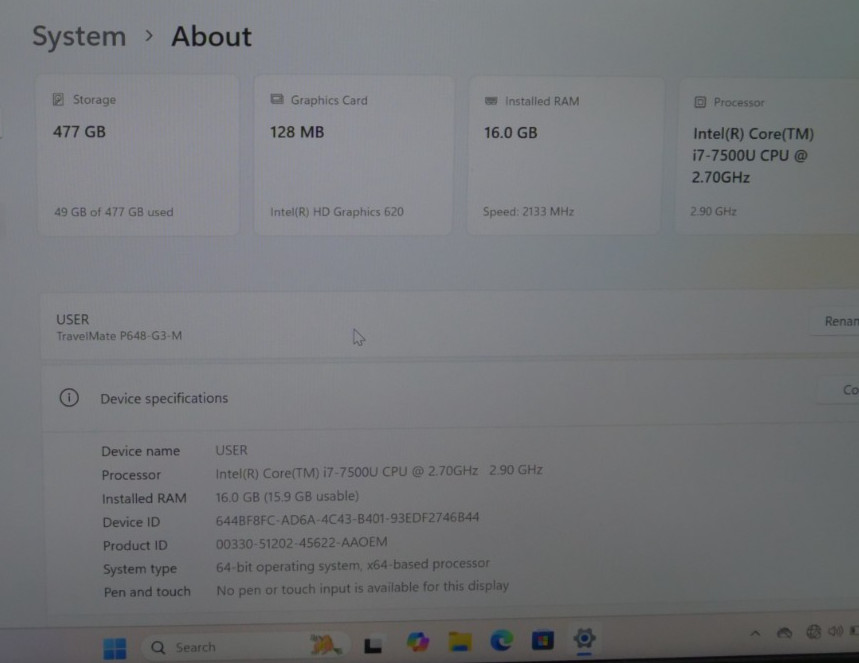Open the Storage card
This screenshot has width=859, height=663.
tap(138, 156)
